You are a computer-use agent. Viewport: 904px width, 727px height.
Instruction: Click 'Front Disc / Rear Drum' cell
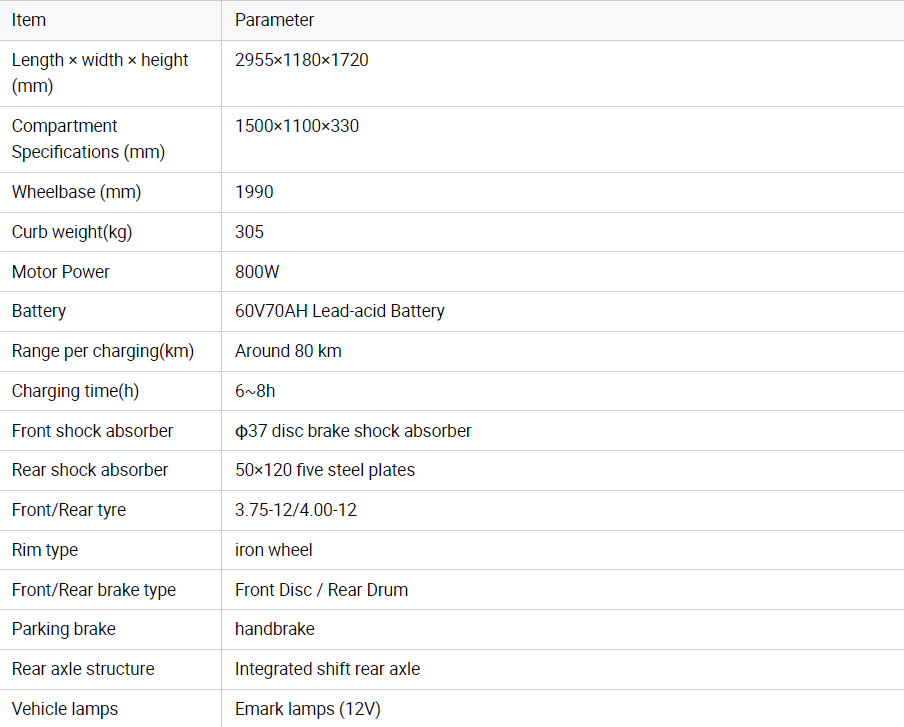coord(321,590)
